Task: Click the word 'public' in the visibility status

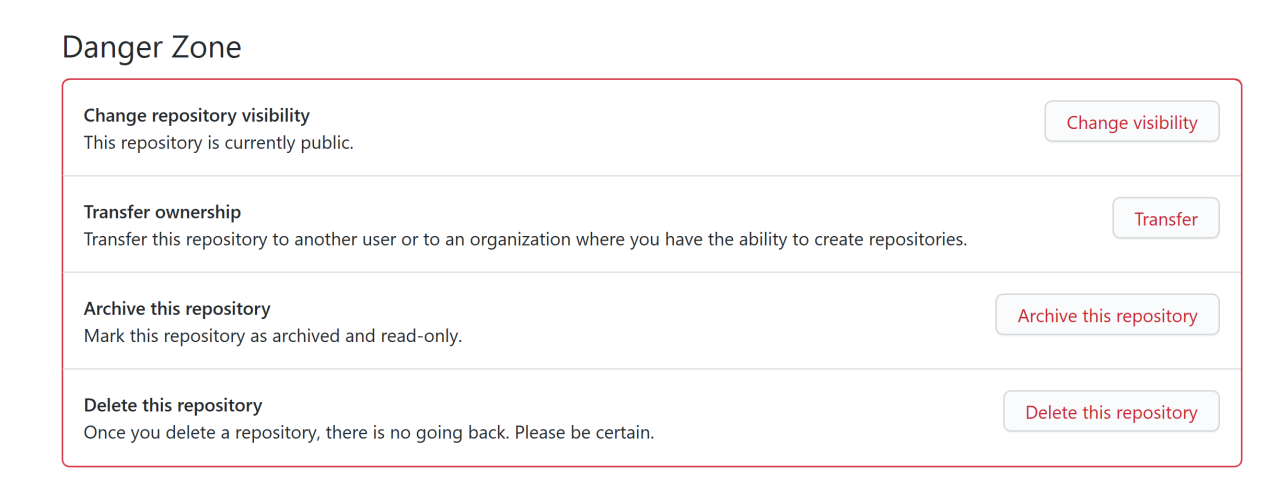Action: [325, 143]
